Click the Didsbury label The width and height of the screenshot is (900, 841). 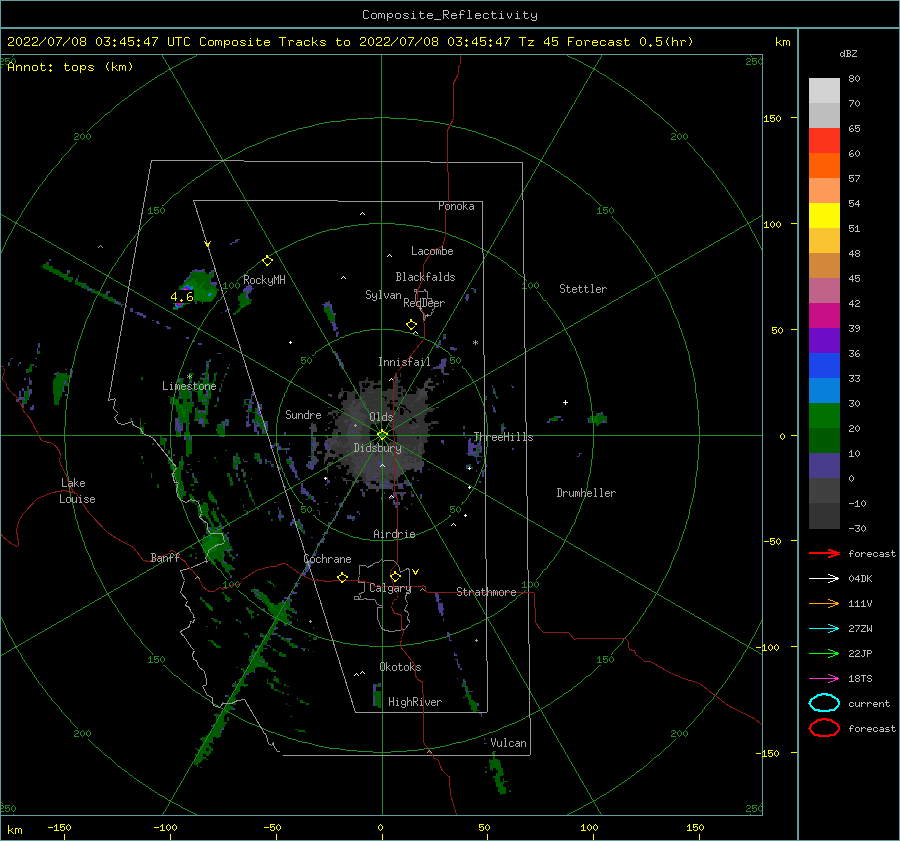pos(377,448)
